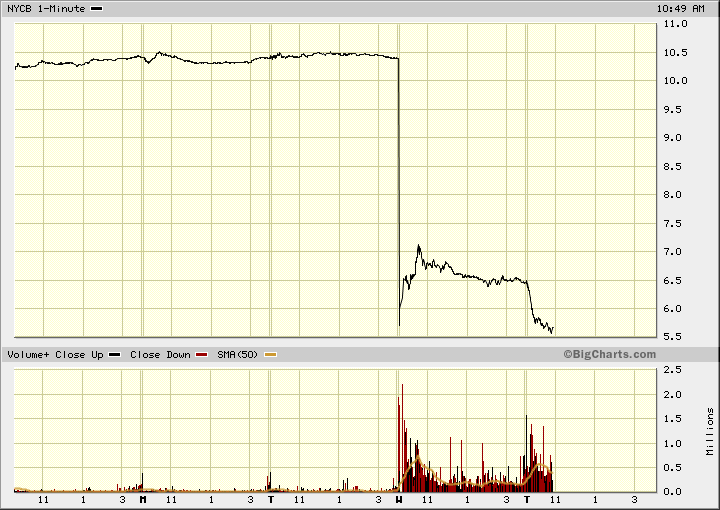
Task: Click the red Close Down legend swatch
Action: coord(202,354)
